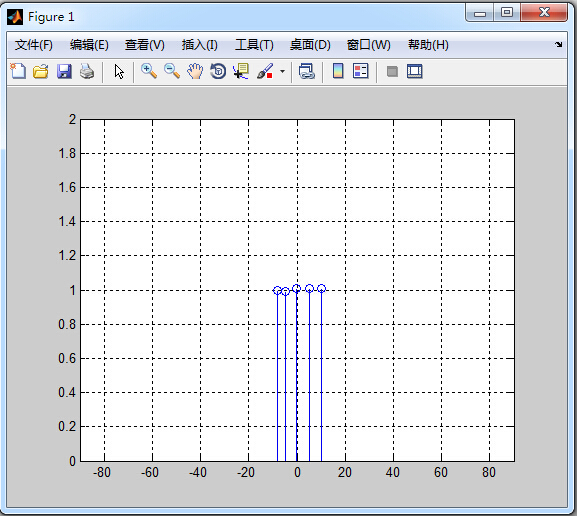Click the Link Plot icon
Screen dimensions: 577x516
(307, 71)
